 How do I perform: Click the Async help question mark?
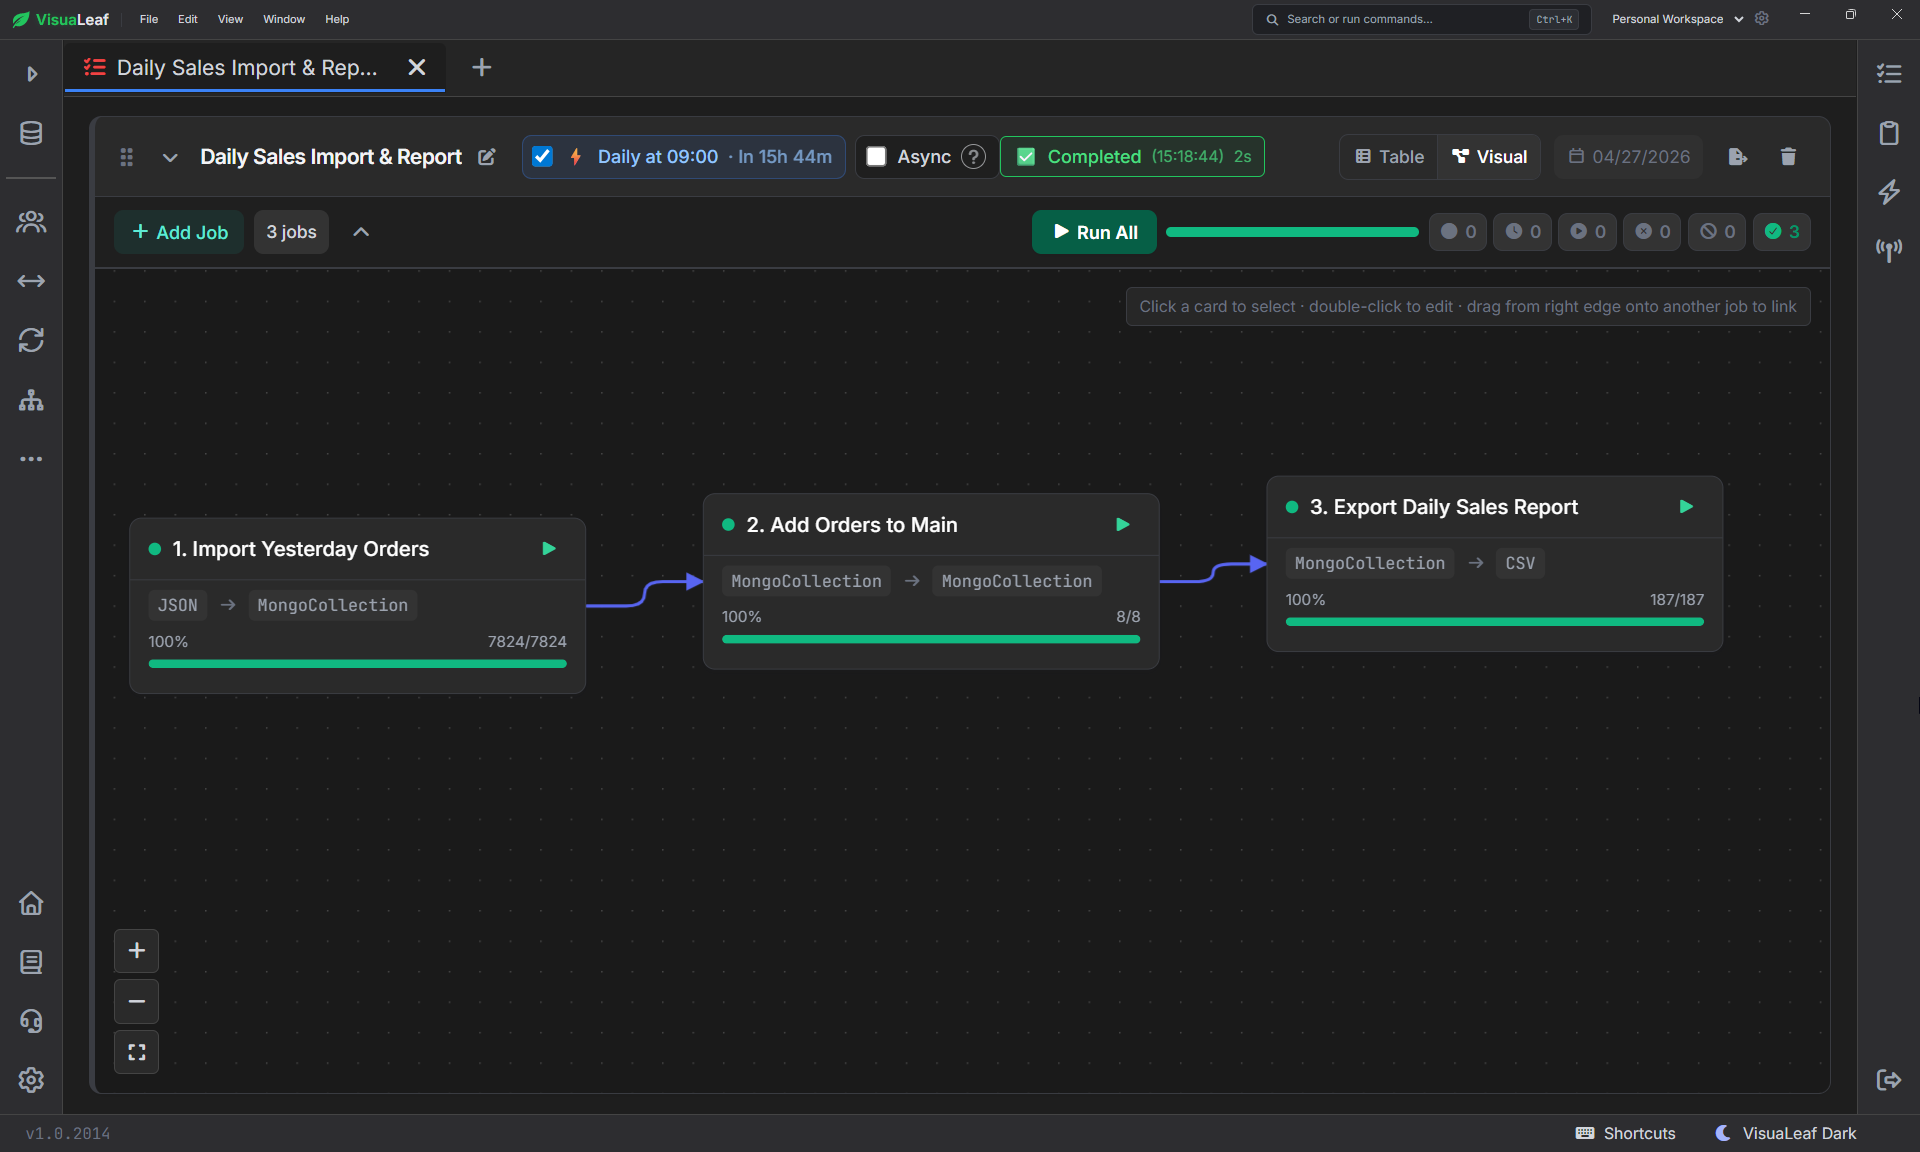973,157
